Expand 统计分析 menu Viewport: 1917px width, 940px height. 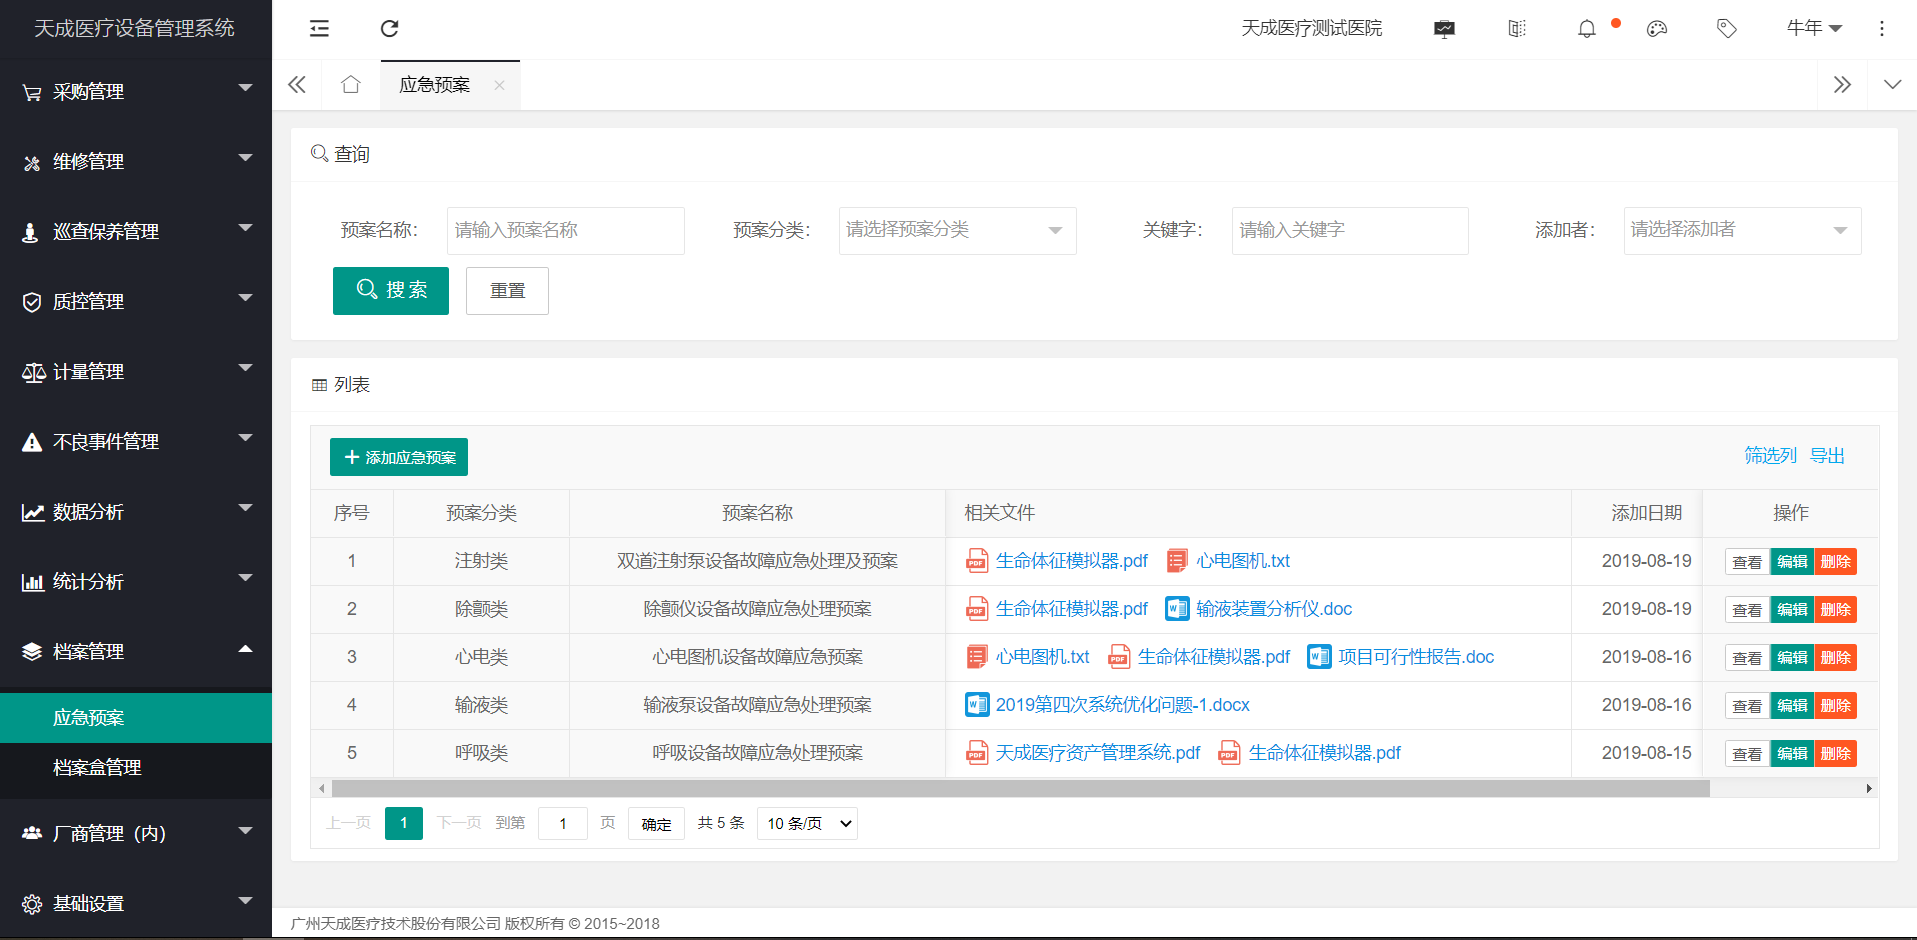click(x=136, y=581)
